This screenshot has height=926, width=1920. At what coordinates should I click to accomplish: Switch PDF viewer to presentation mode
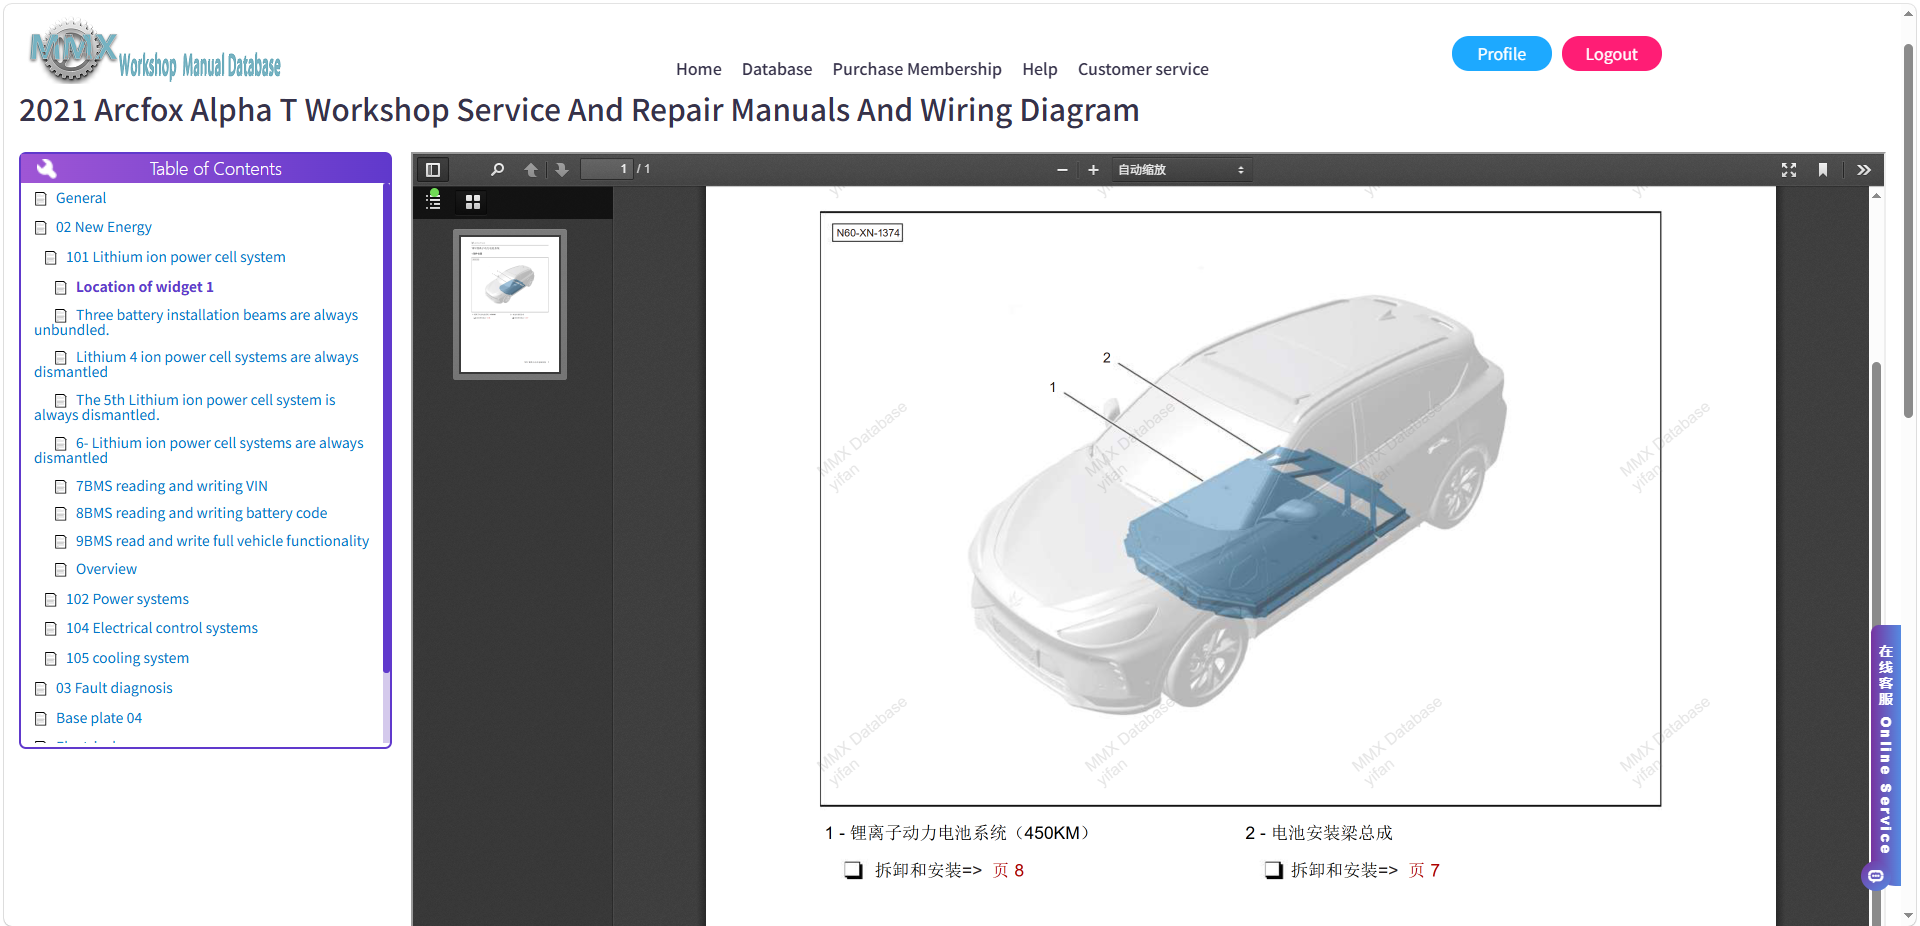(x=1789, y=170)
